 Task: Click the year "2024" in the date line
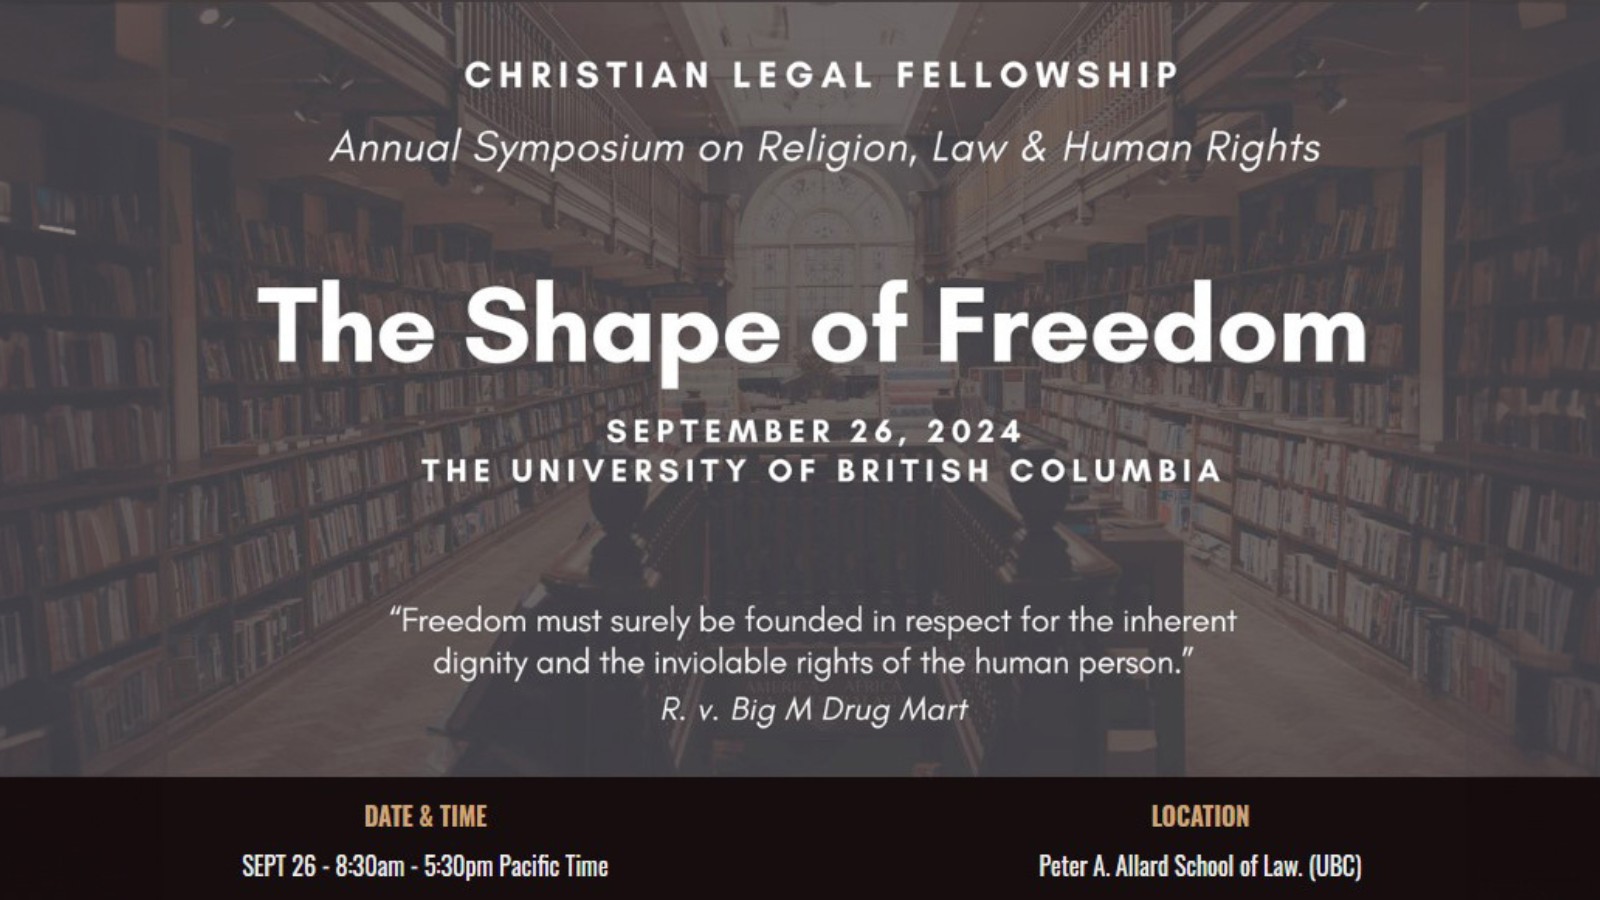pyautogui.click(x=975, y=431)
